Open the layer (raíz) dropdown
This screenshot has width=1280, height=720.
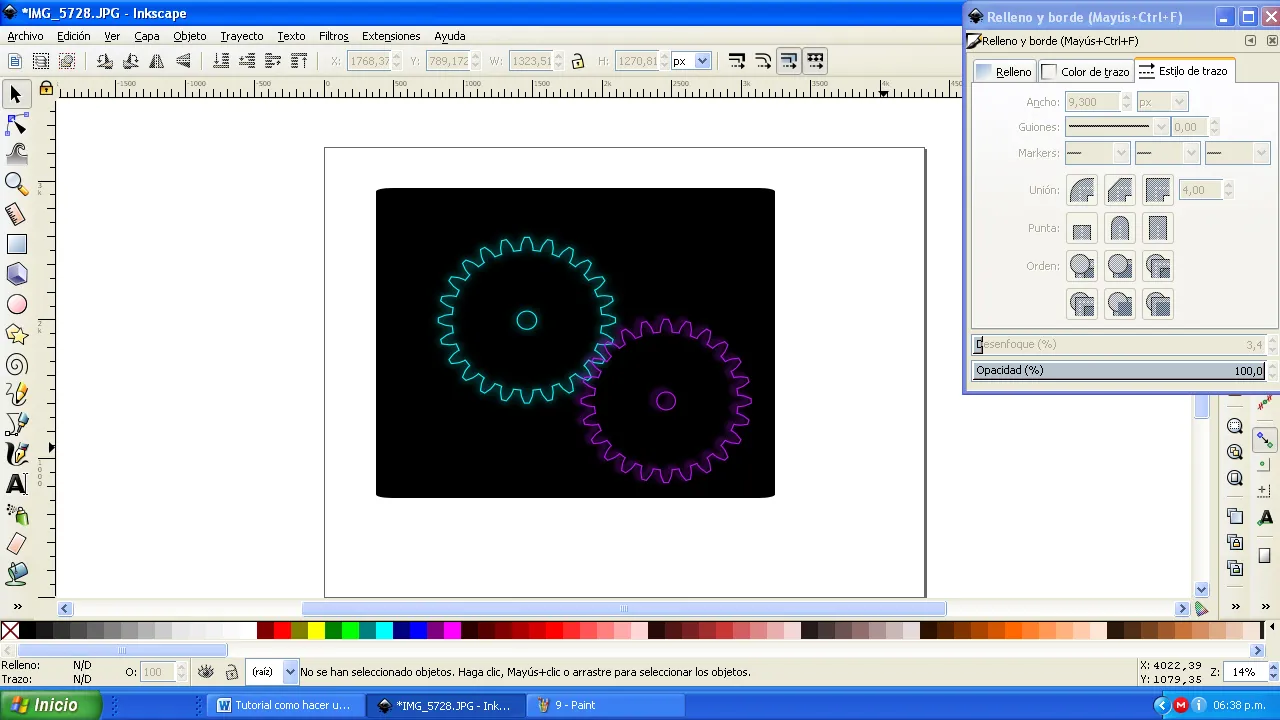point(273,672)
